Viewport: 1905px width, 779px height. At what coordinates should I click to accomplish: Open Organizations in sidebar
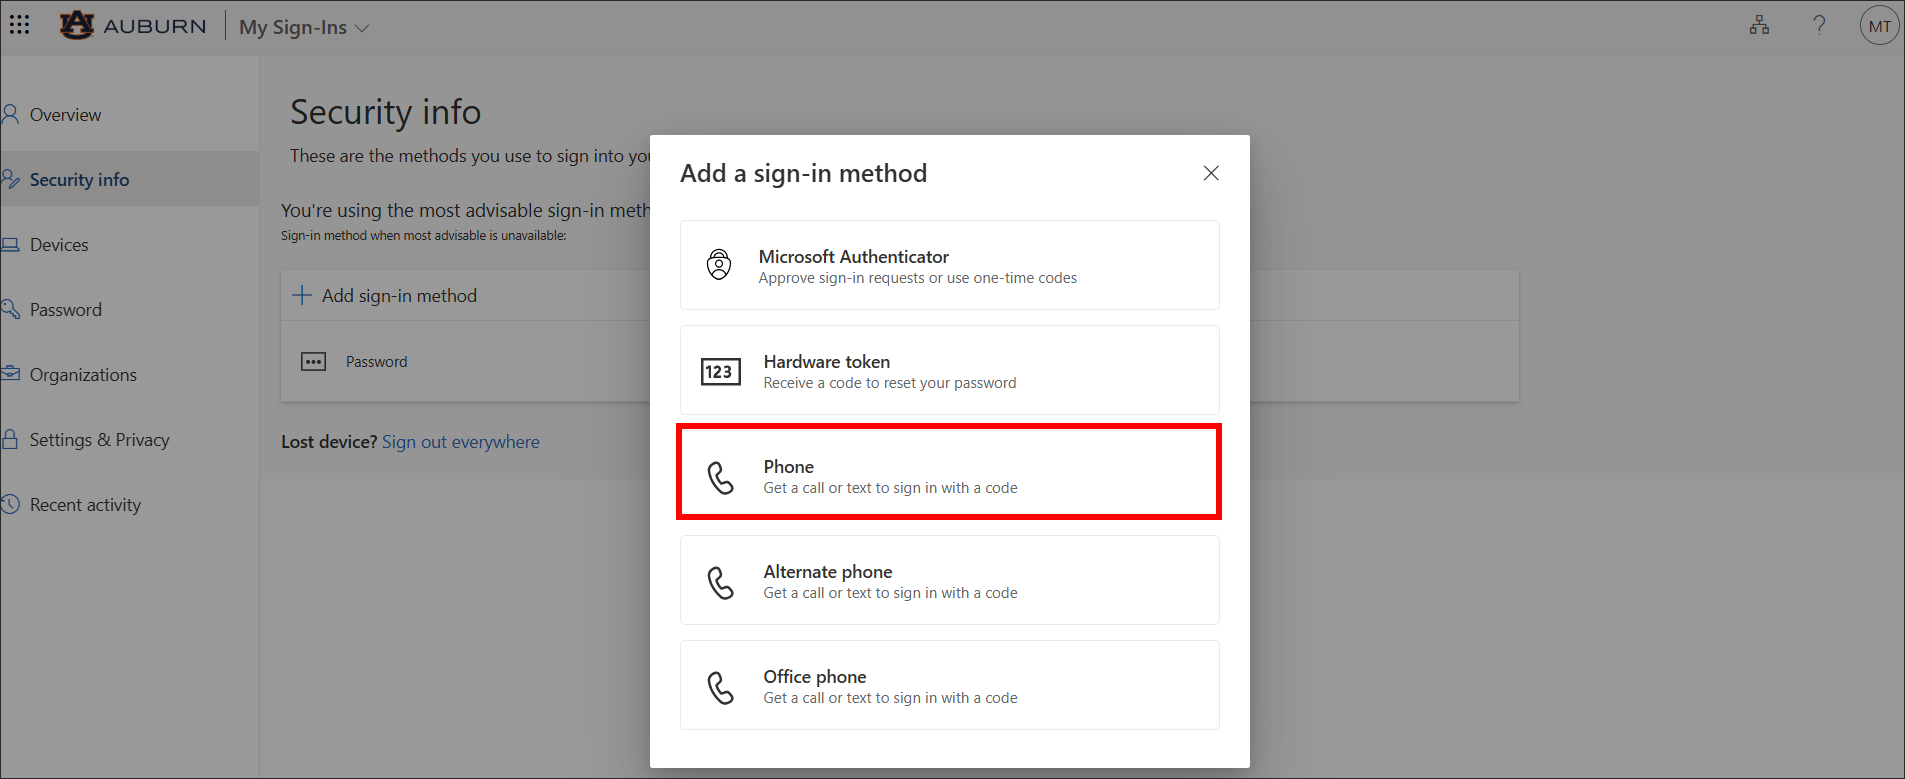point(130,374)
